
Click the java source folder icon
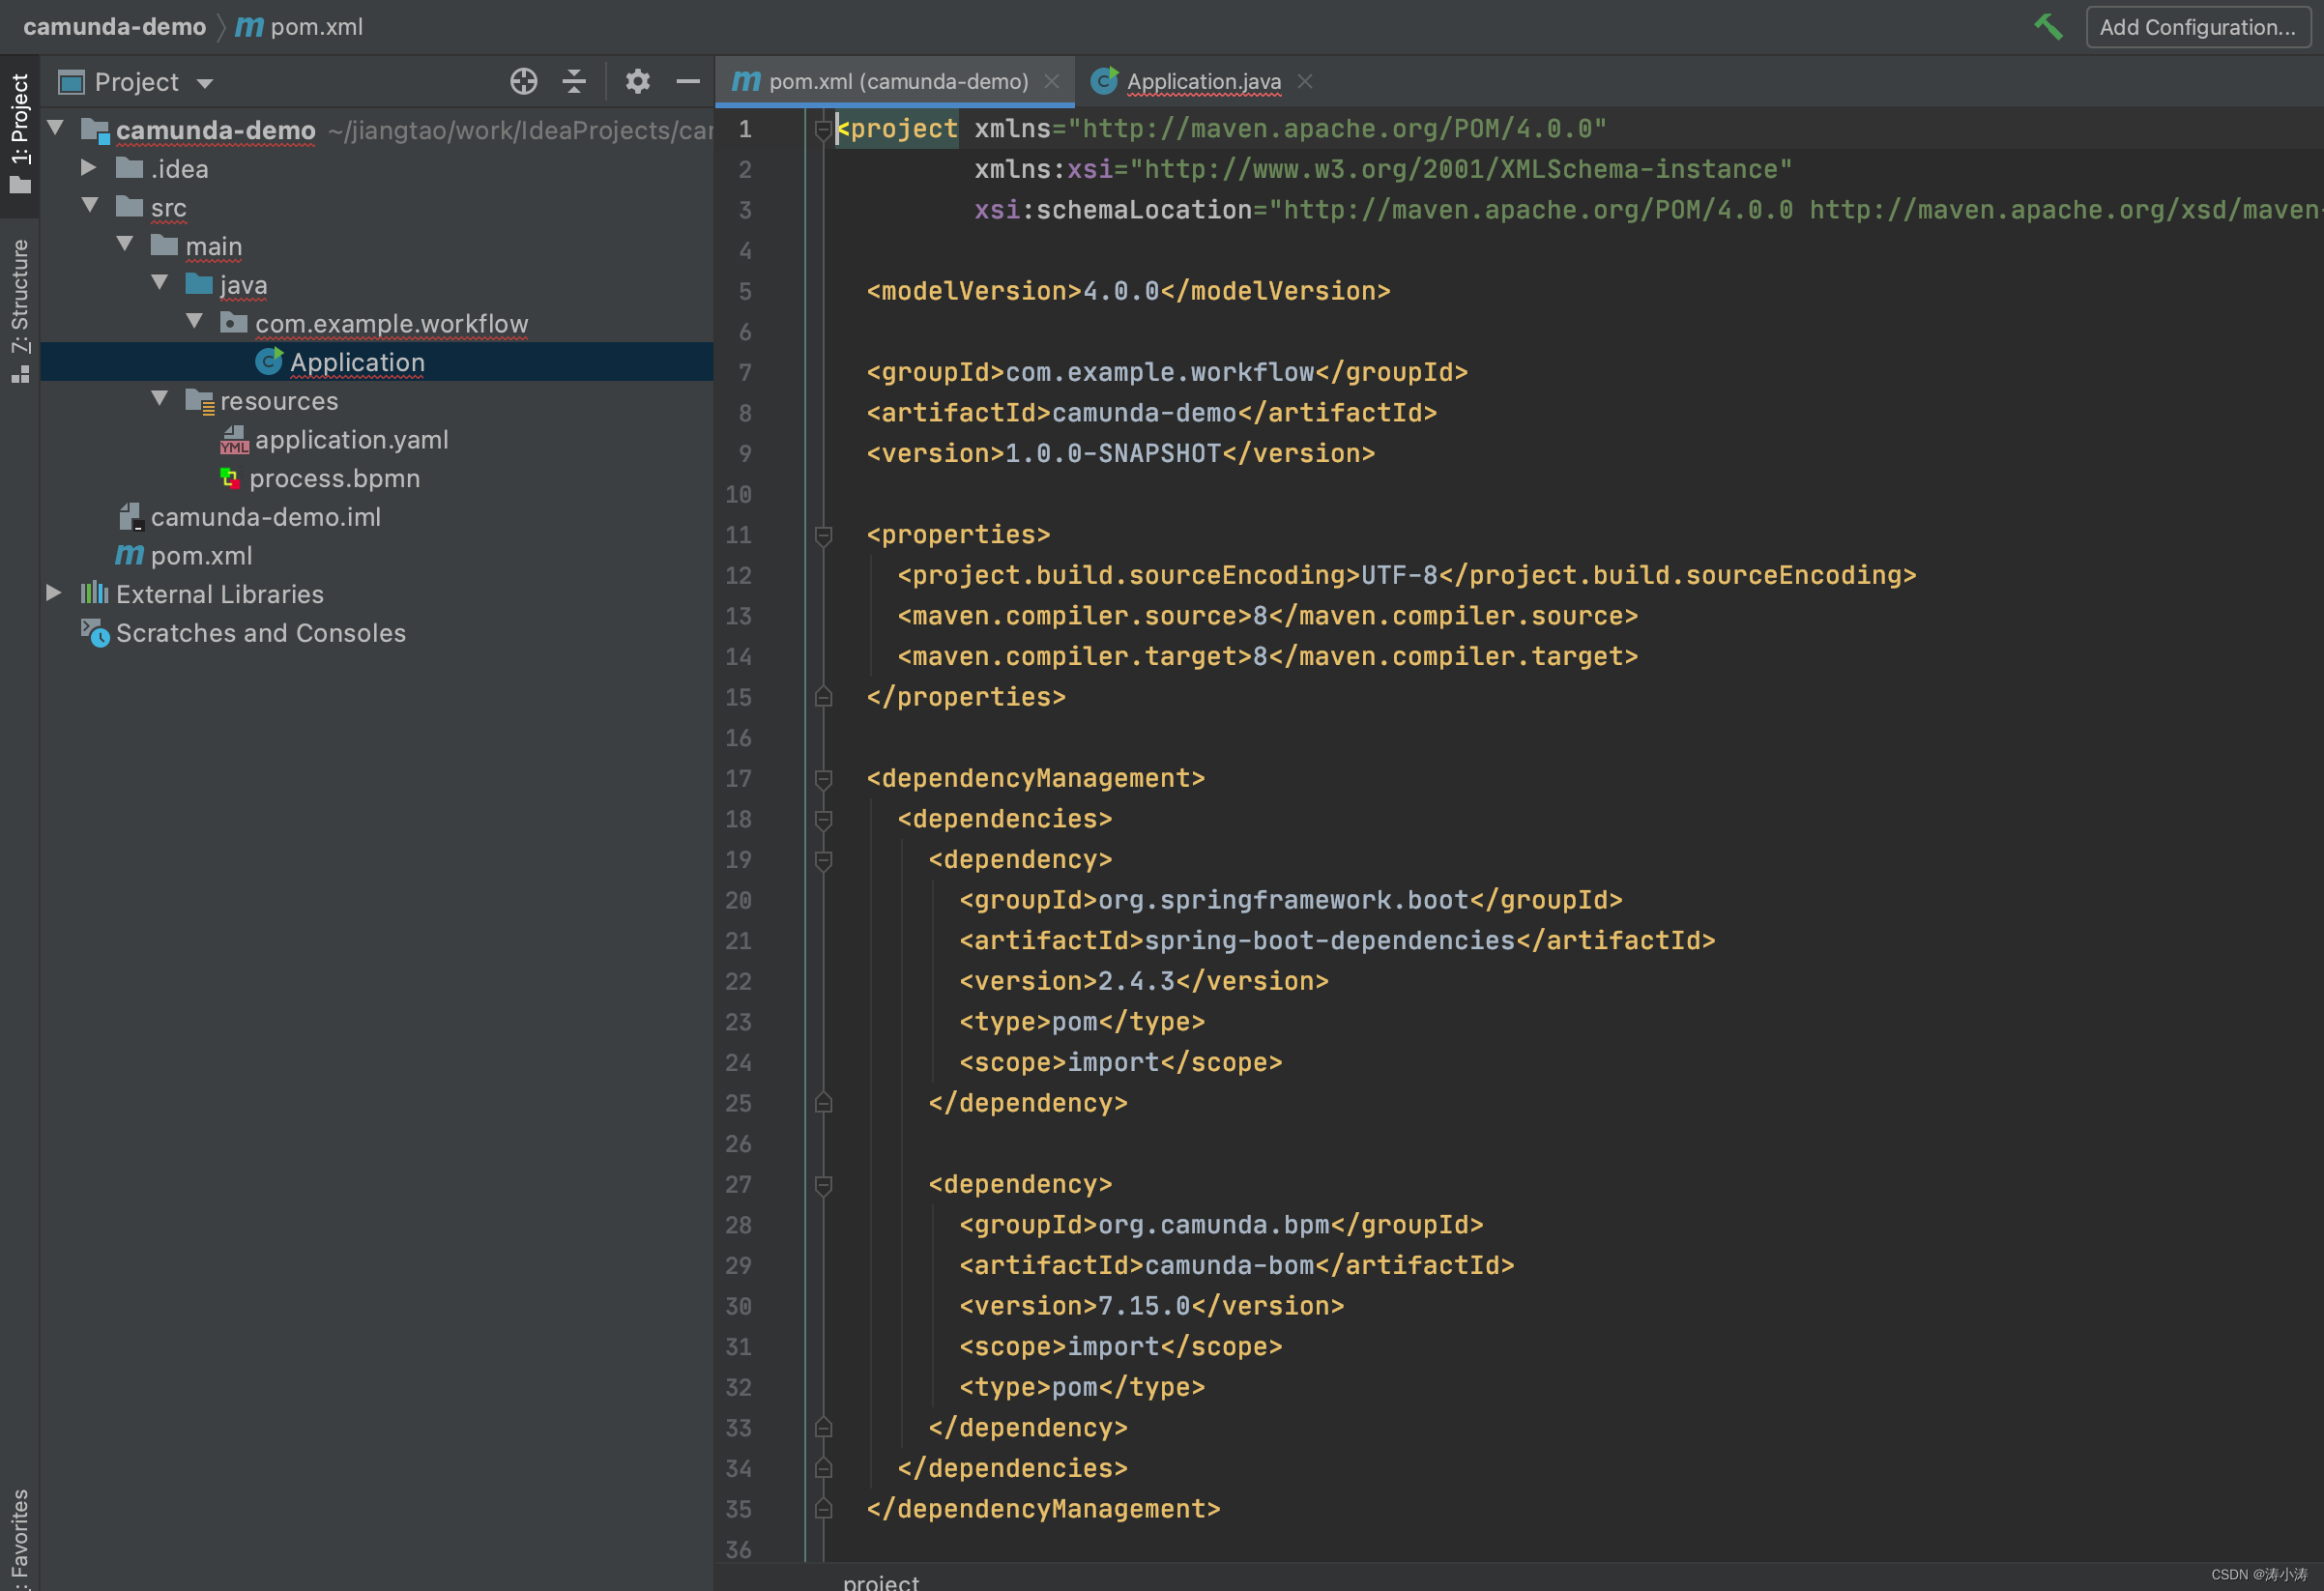(x=199, y=283)
